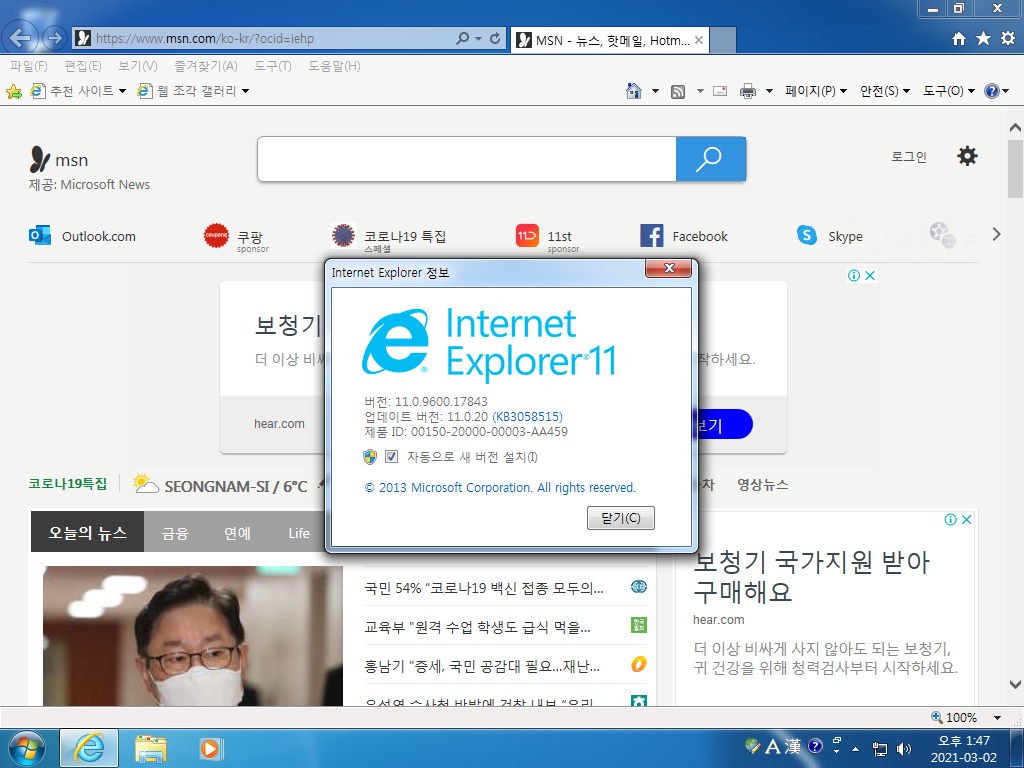Screen dimensions: 1024x768
Task: Open 안전(S) dropdown menu
Action: tap(885, 91)
